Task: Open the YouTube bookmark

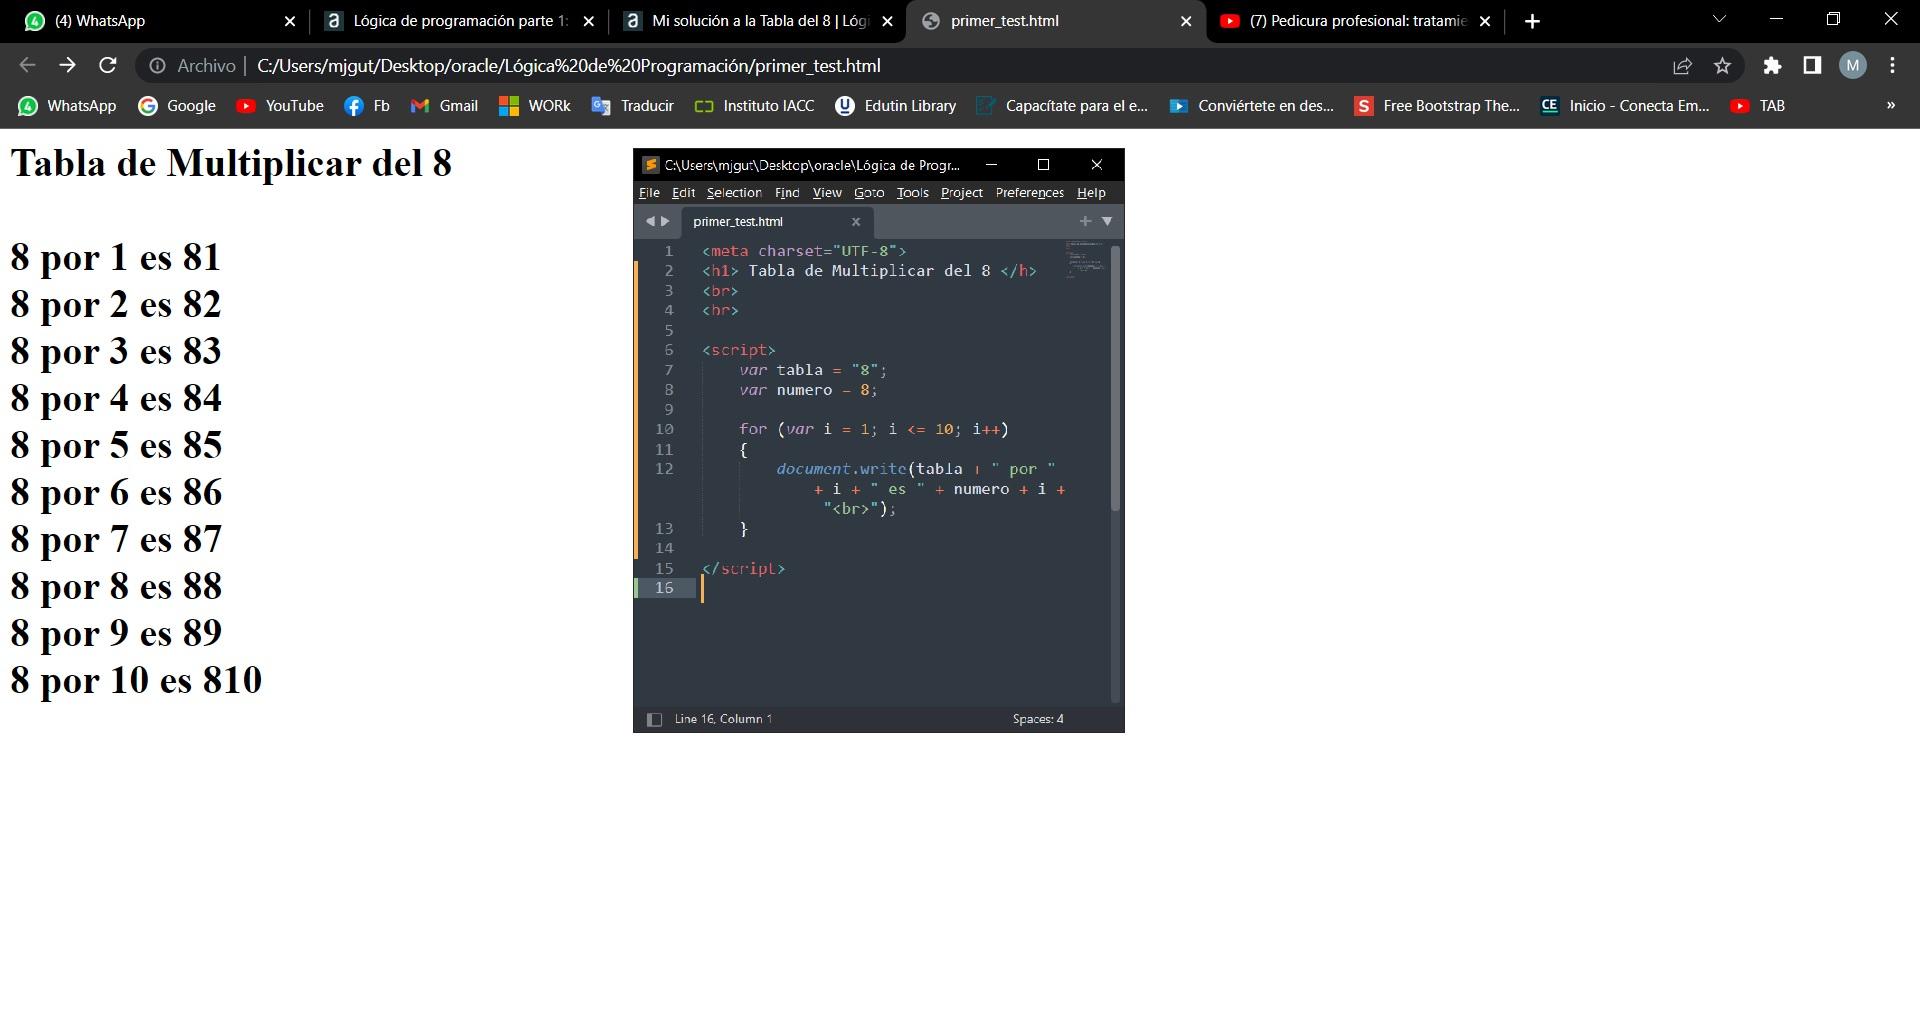Action: click(x=280, y=106)
